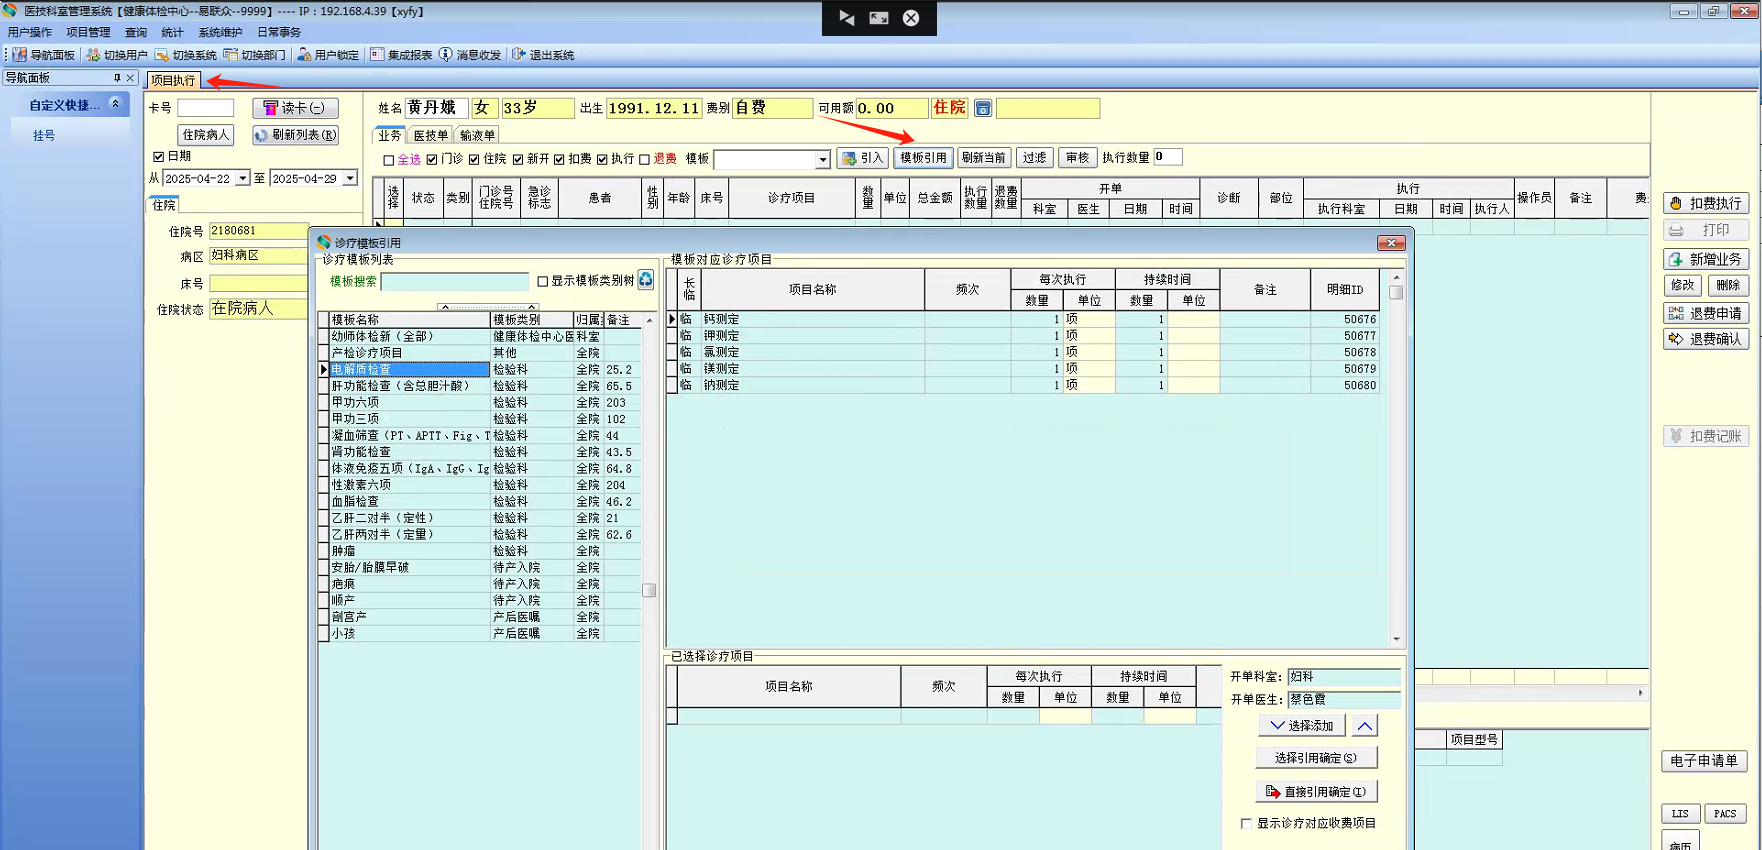This screenshot has height=850, width=1762.
Task: Click the playback skip icon in black overlay
Action: pos(847,18)
